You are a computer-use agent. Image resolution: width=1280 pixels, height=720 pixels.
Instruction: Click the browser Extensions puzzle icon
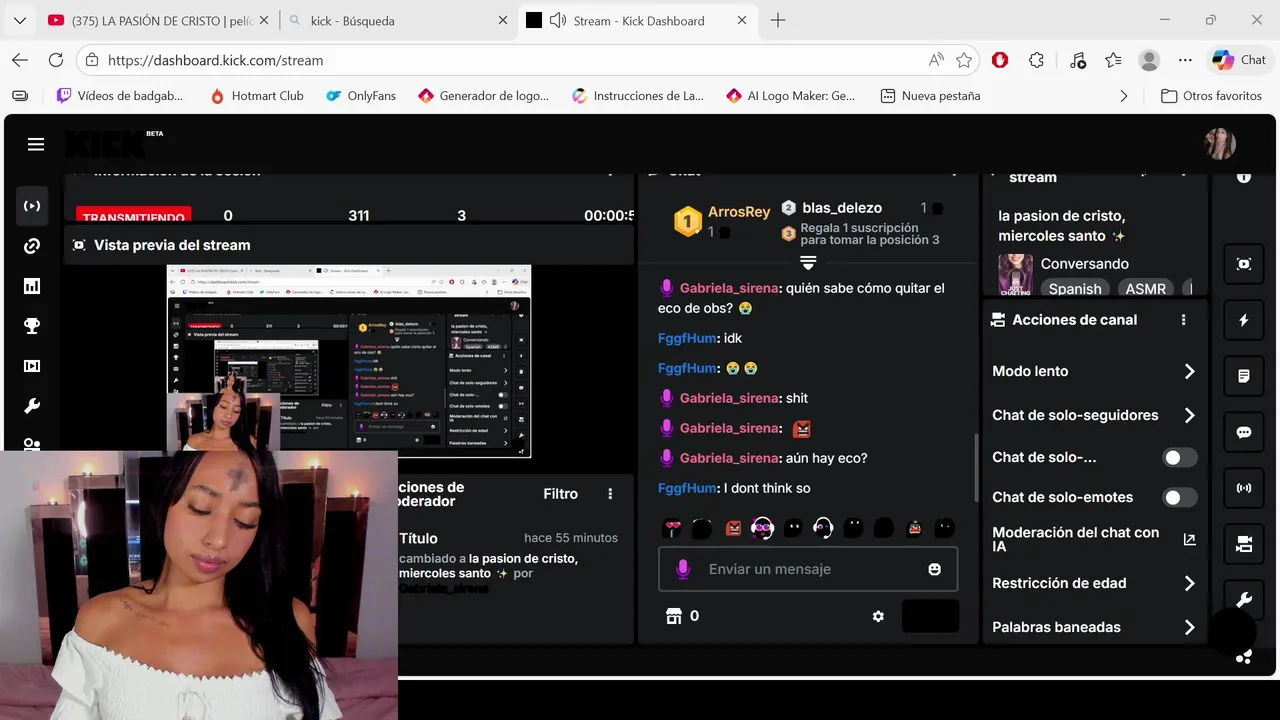1037,60
